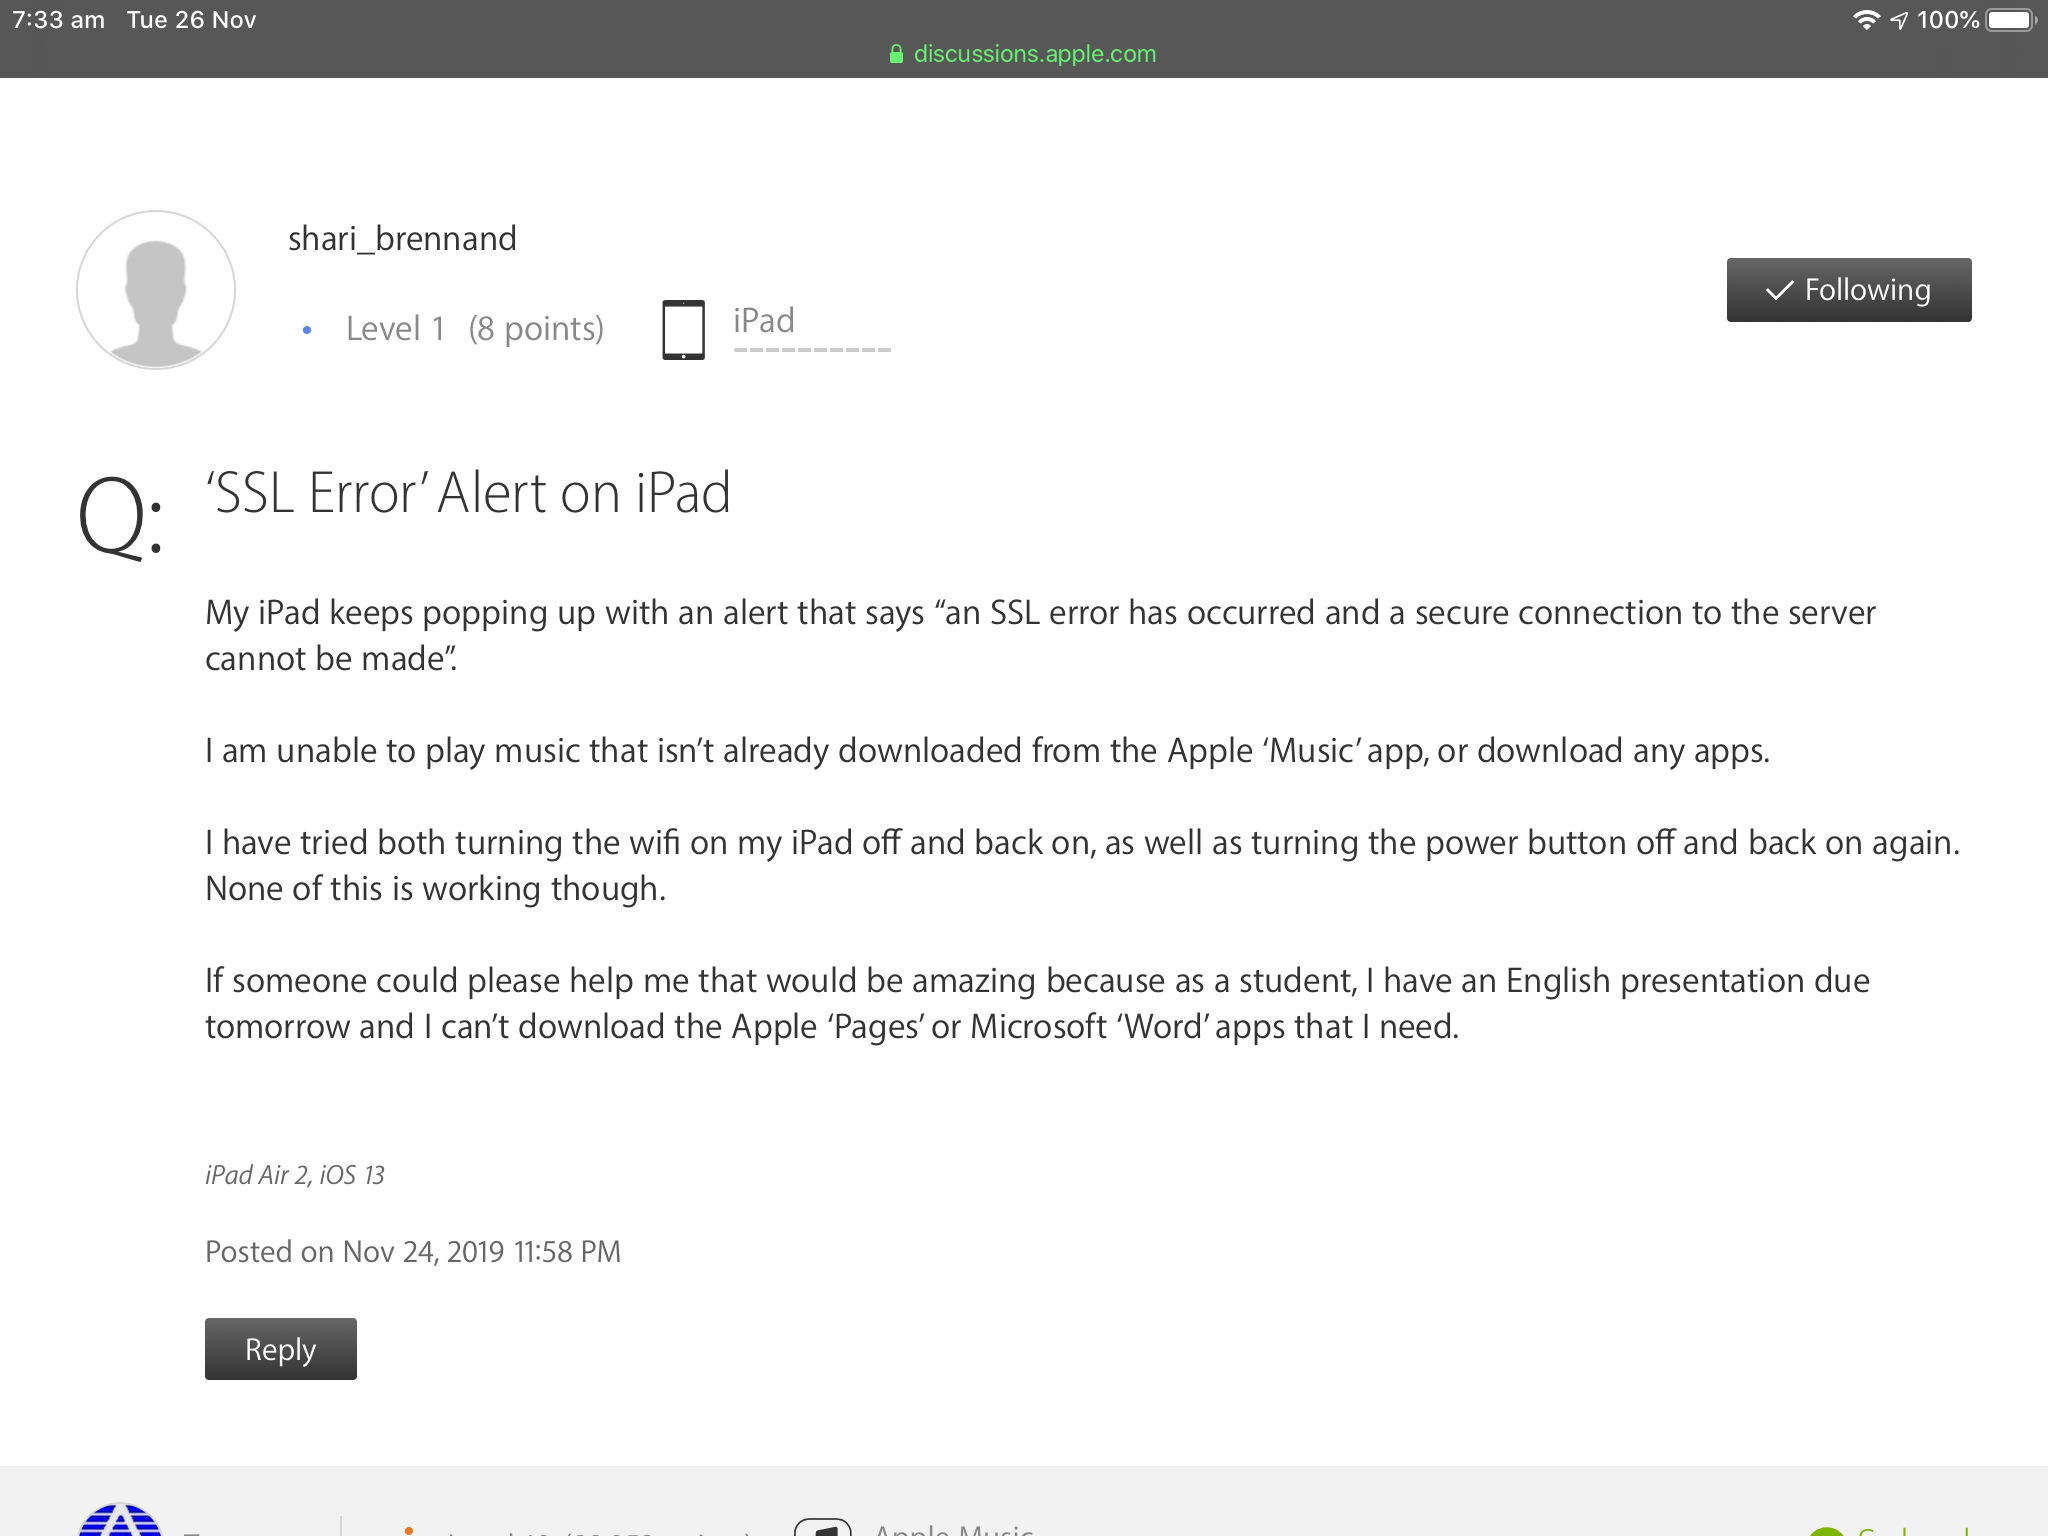Screen dimensions: 2048x1536
Task: Open the Apple Music community link at the bottom
Action: coord(953,1528)
